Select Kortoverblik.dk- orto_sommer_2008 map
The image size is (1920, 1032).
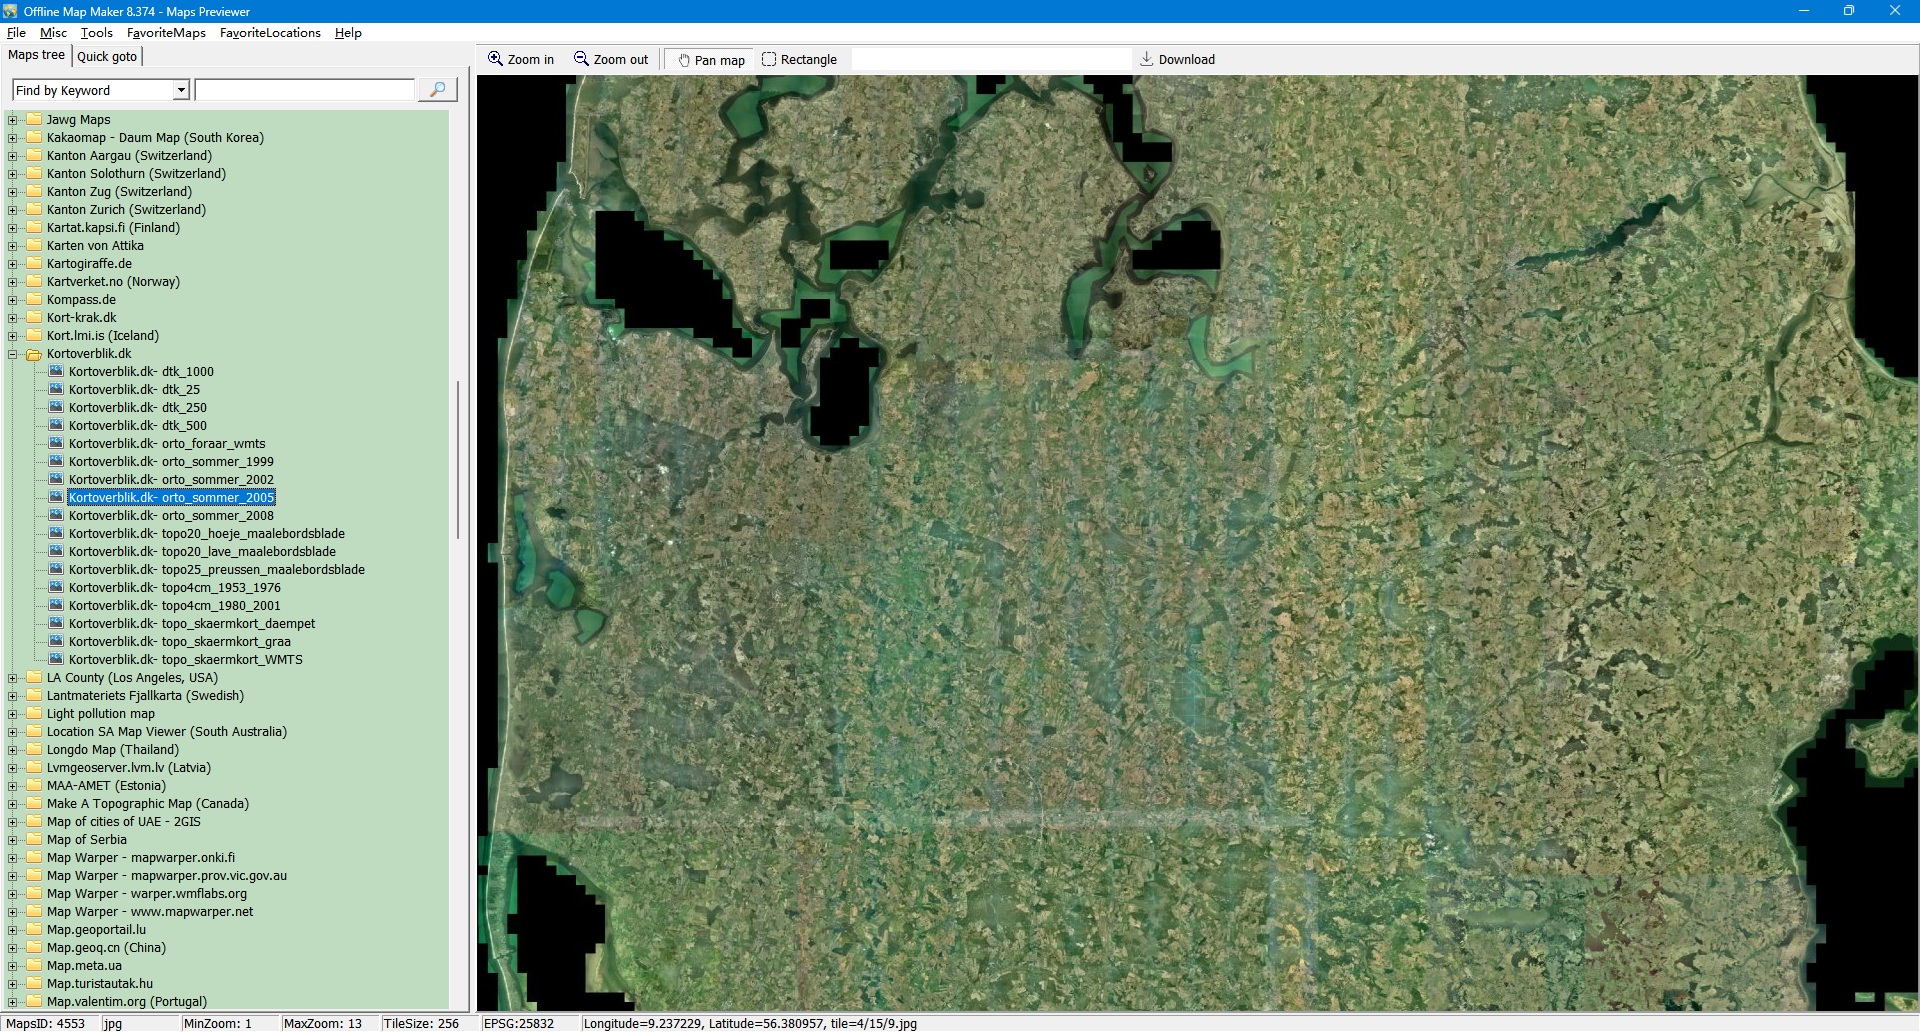tap(171, 516)
